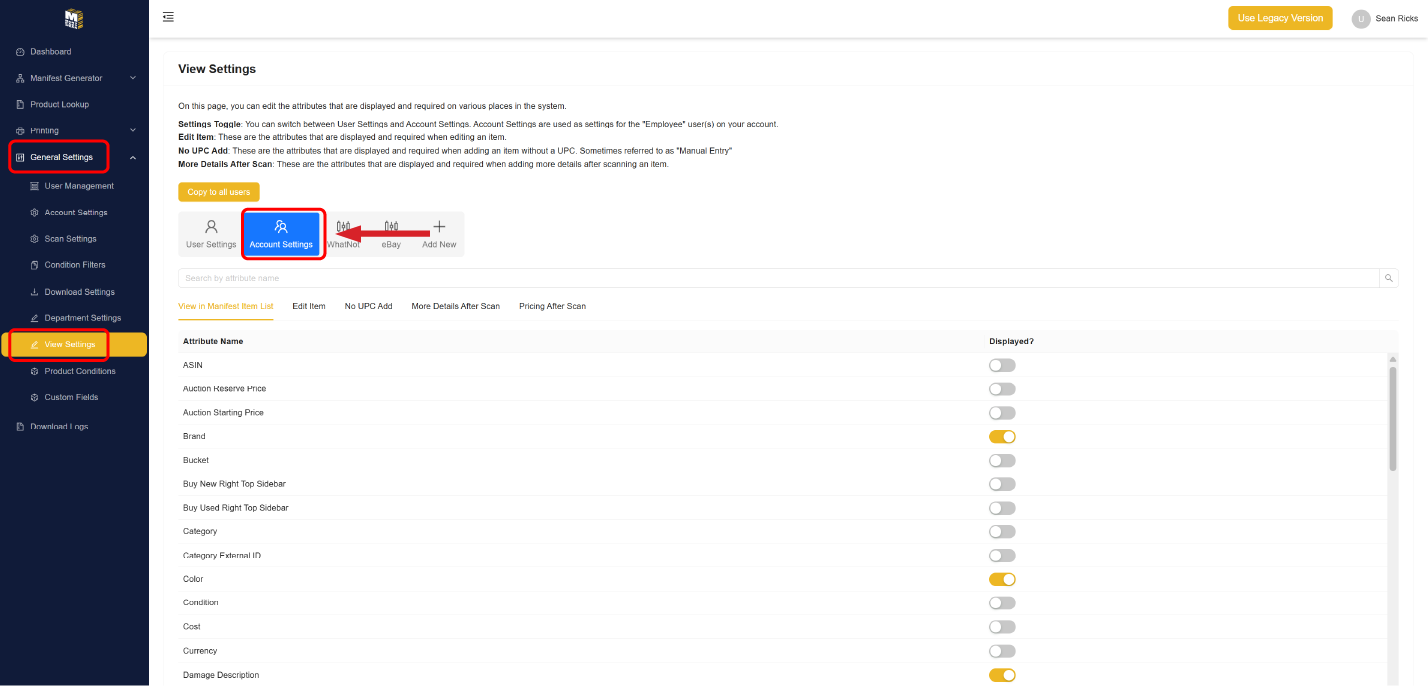Click the Use Legacy Version button
The height and width of the screenshot is (686, 1428).
1280,18
